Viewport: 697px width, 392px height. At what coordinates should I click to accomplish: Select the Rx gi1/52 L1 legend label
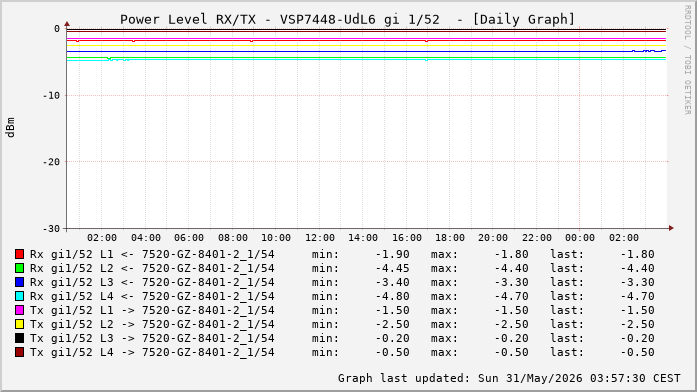coord(152,254)
